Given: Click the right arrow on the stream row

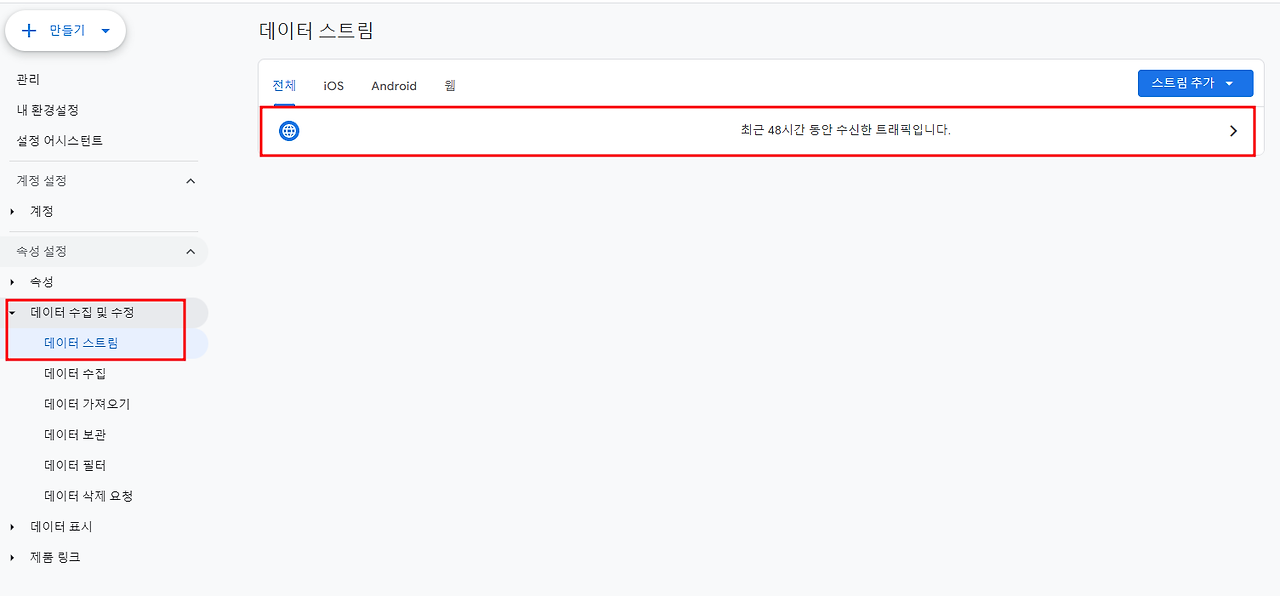Looking at the screenshot, I should (1233, 130).
